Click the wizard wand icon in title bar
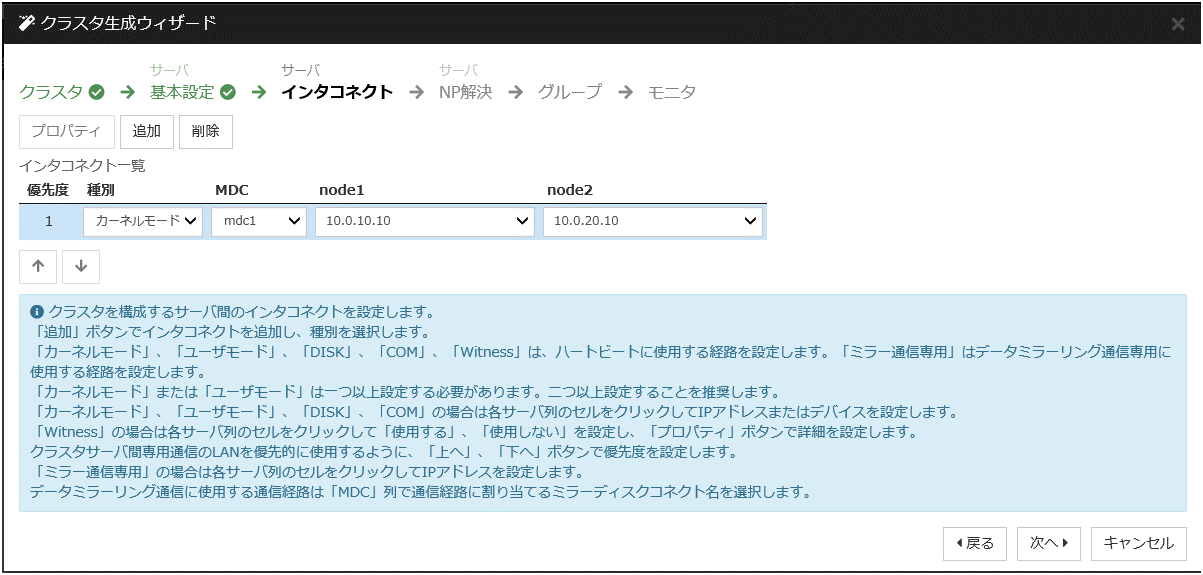The image size is (1203, 575). tap(27, 22)
